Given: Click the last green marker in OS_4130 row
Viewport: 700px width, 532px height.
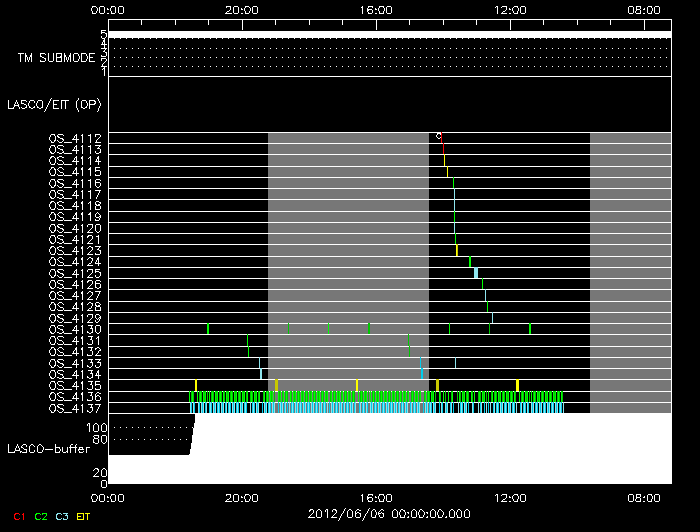Looking at the screenshot, I should (530, 329).
